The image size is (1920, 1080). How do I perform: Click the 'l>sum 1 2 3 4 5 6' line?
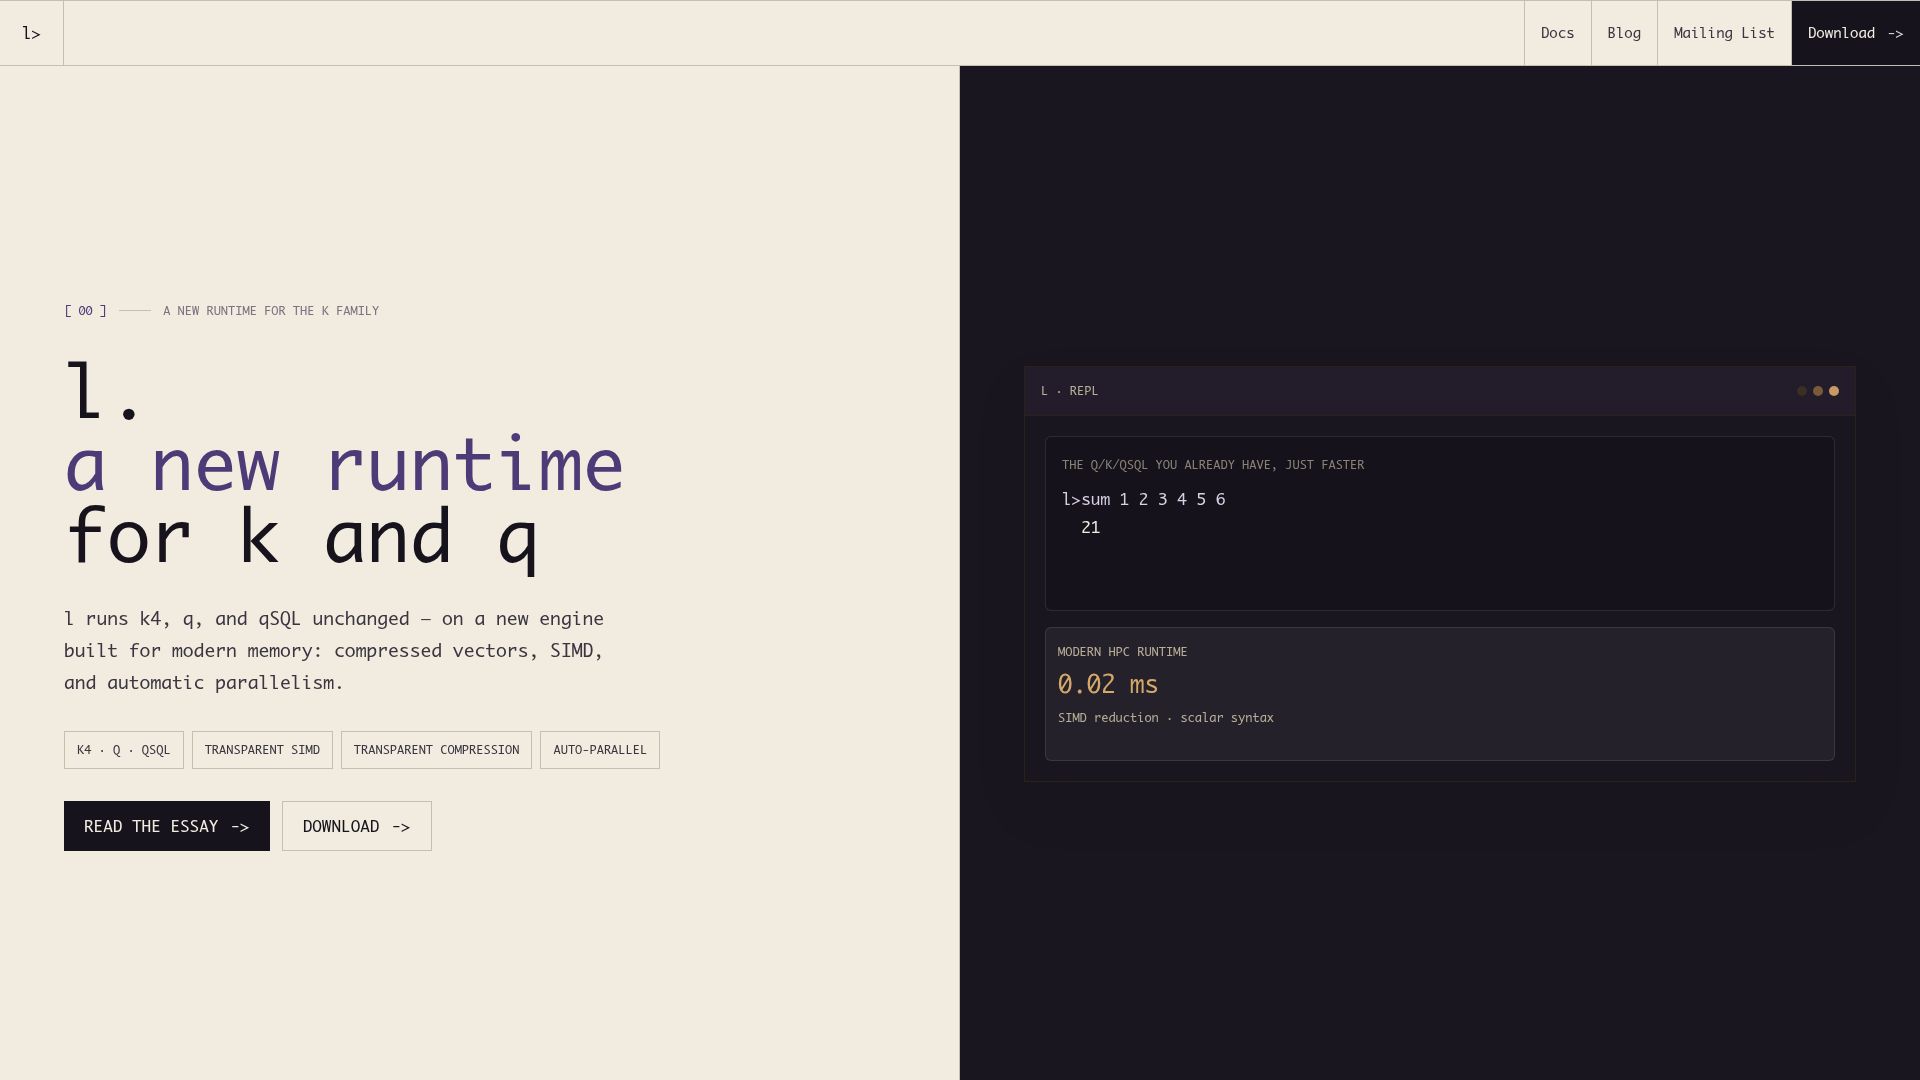pos(1143,499)
